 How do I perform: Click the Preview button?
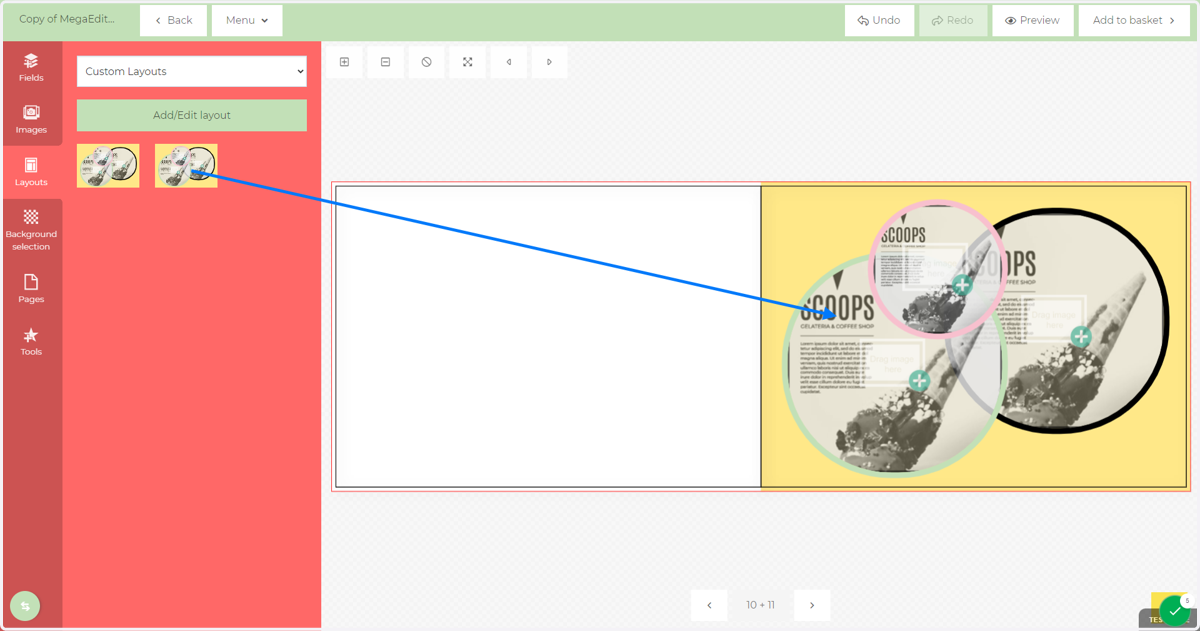tap(1032, 20)
